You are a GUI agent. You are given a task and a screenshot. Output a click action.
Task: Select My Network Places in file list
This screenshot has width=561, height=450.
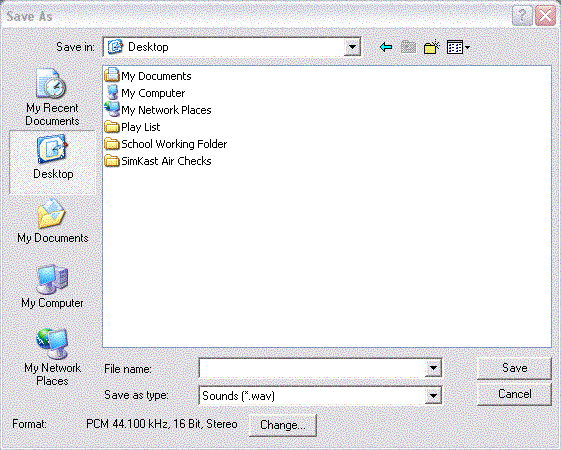[158, 110]
